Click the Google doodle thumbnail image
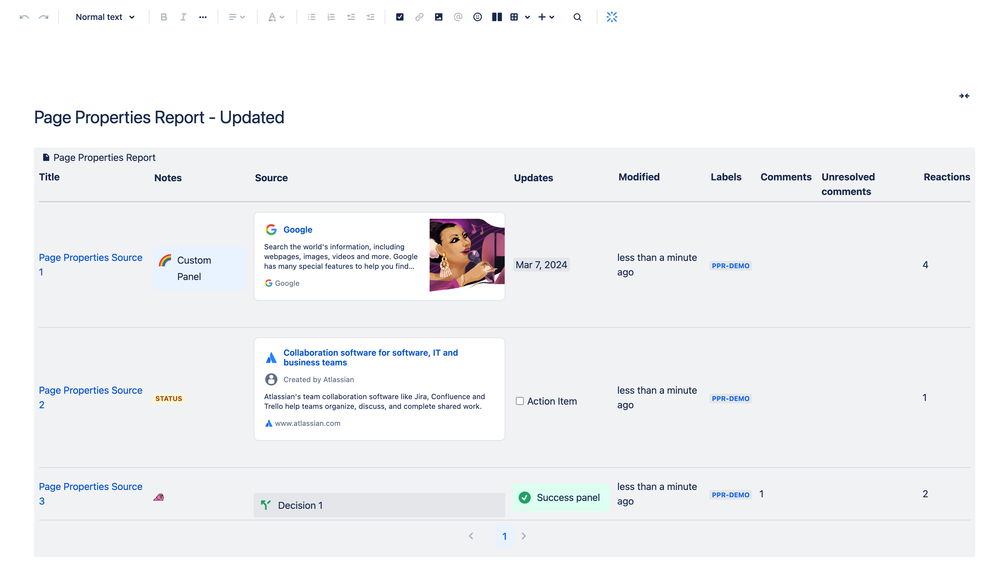999x571 pixels. point(466,255)
